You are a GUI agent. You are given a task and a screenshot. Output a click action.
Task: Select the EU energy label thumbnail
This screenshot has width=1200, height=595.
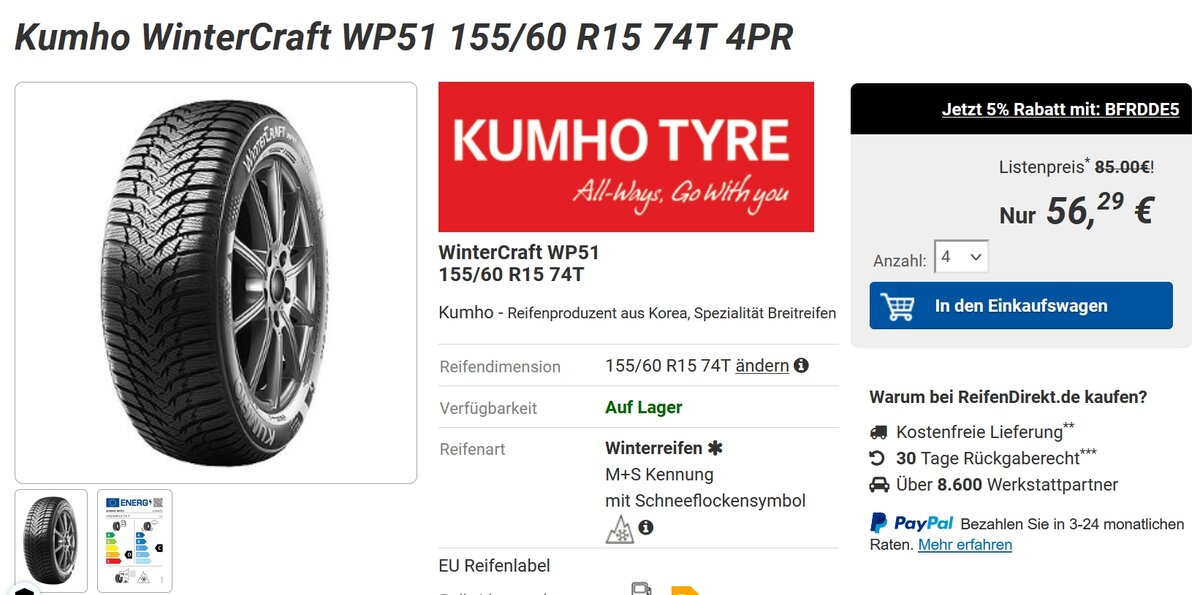[x=135, y=541]
